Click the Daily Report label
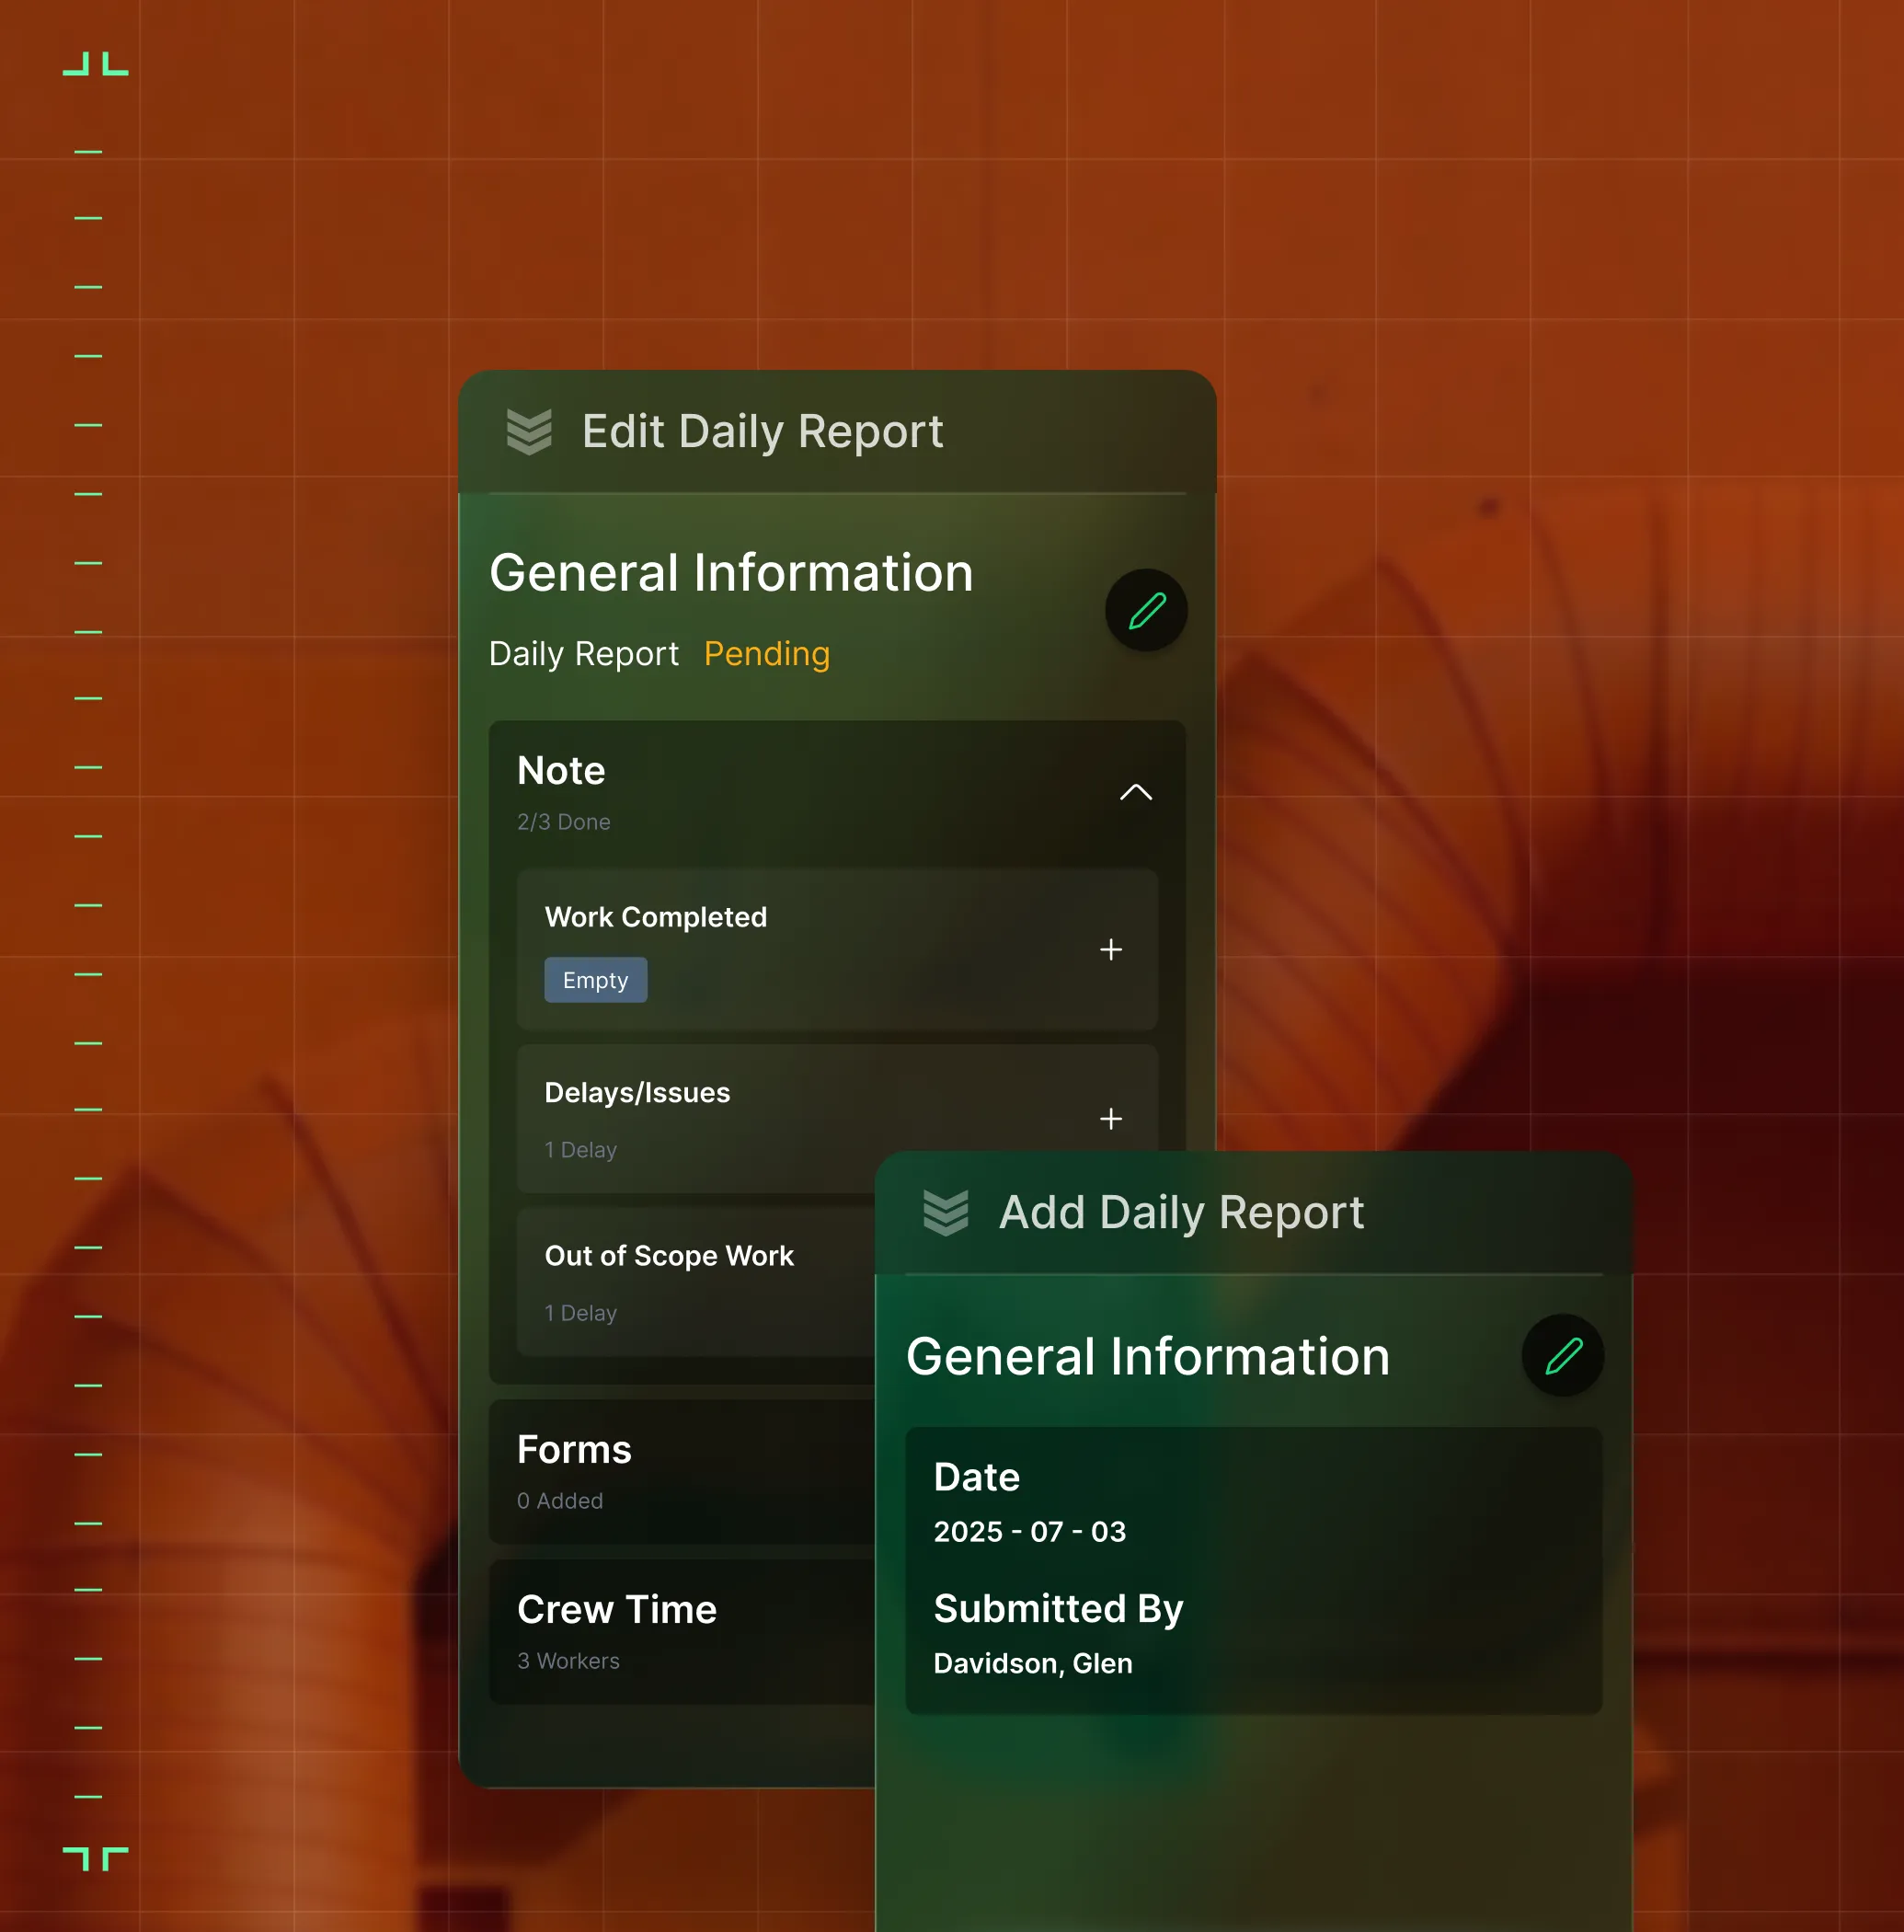The height and width of the screenshot is (1932, 1904). (584, 653)
